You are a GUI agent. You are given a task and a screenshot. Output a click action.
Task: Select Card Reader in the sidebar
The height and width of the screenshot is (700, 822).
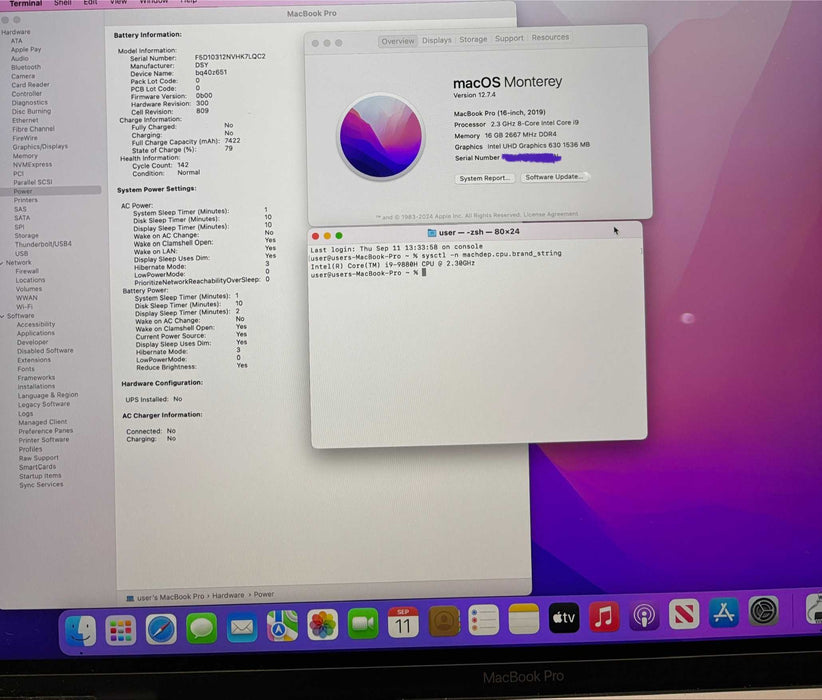pos(30,85)
